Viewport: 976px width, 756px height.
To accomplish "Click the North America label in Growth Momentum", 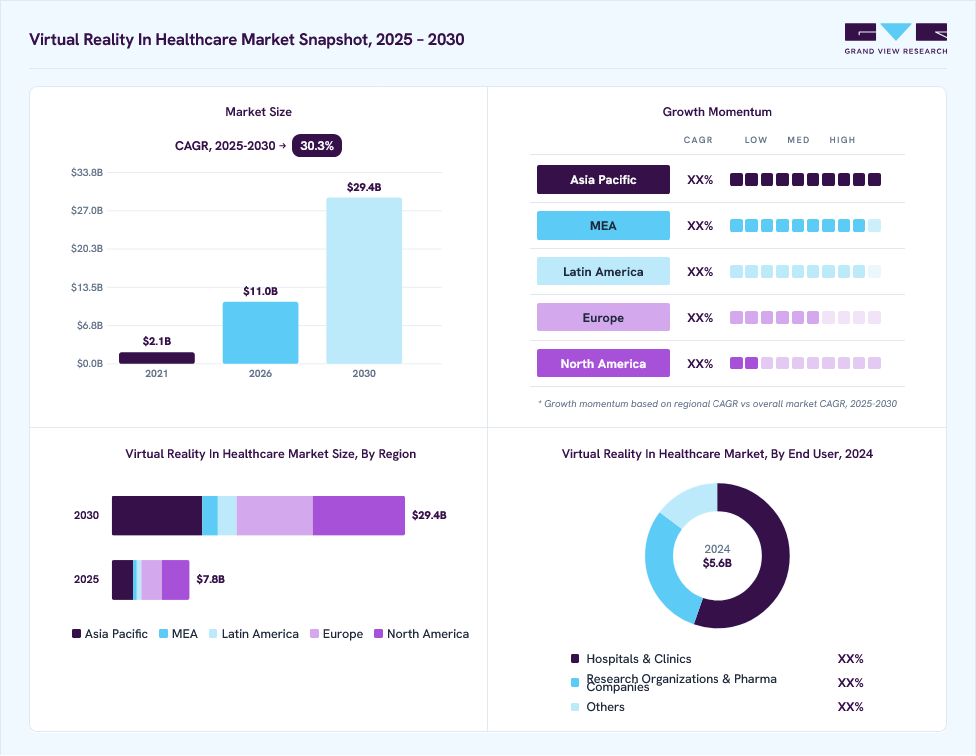I will click(603, 363).
